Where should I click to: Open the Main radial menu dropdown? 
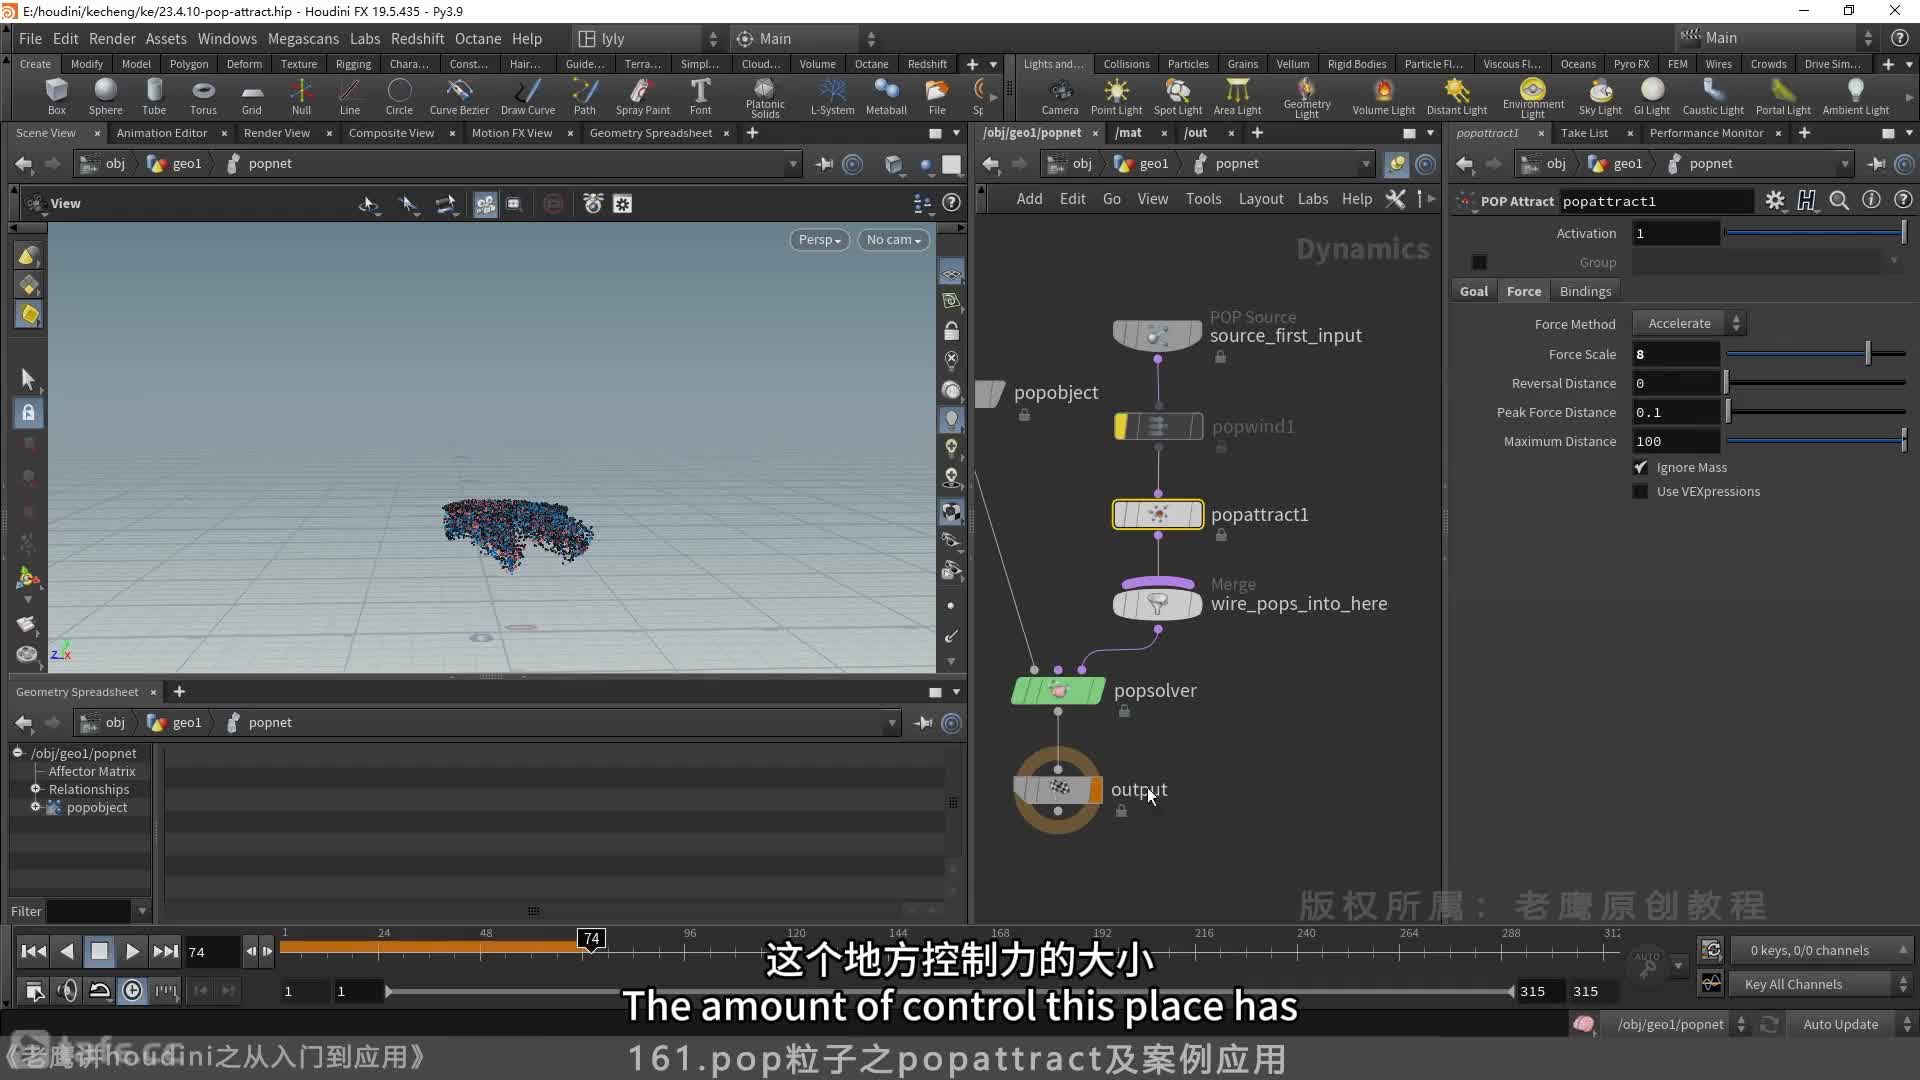pyautogui.click(x=806, y=38)
